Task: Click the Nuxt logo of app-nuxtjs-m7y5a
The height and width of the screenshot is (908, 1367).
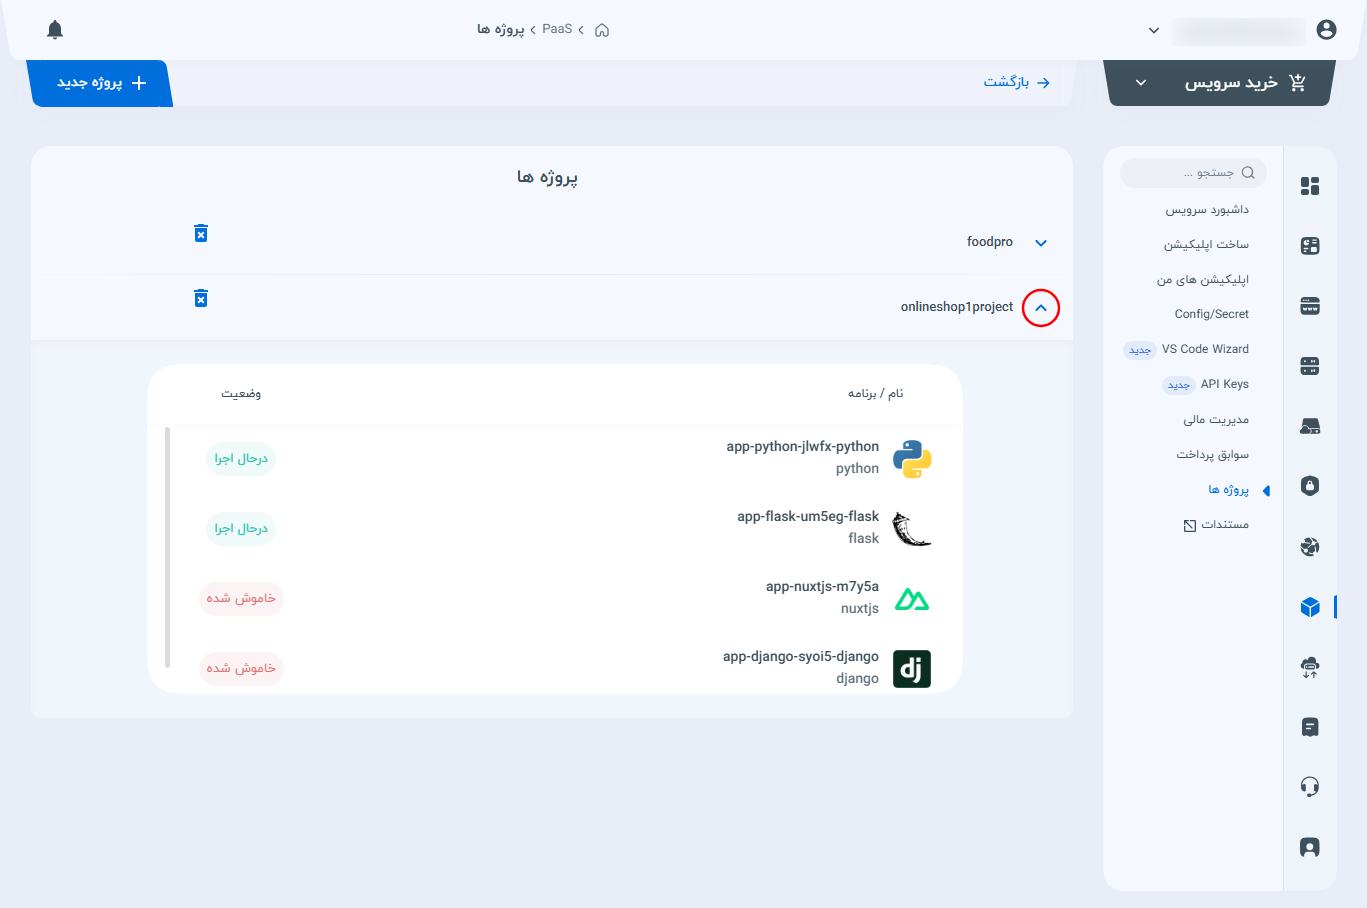Action: click(912, 599)
